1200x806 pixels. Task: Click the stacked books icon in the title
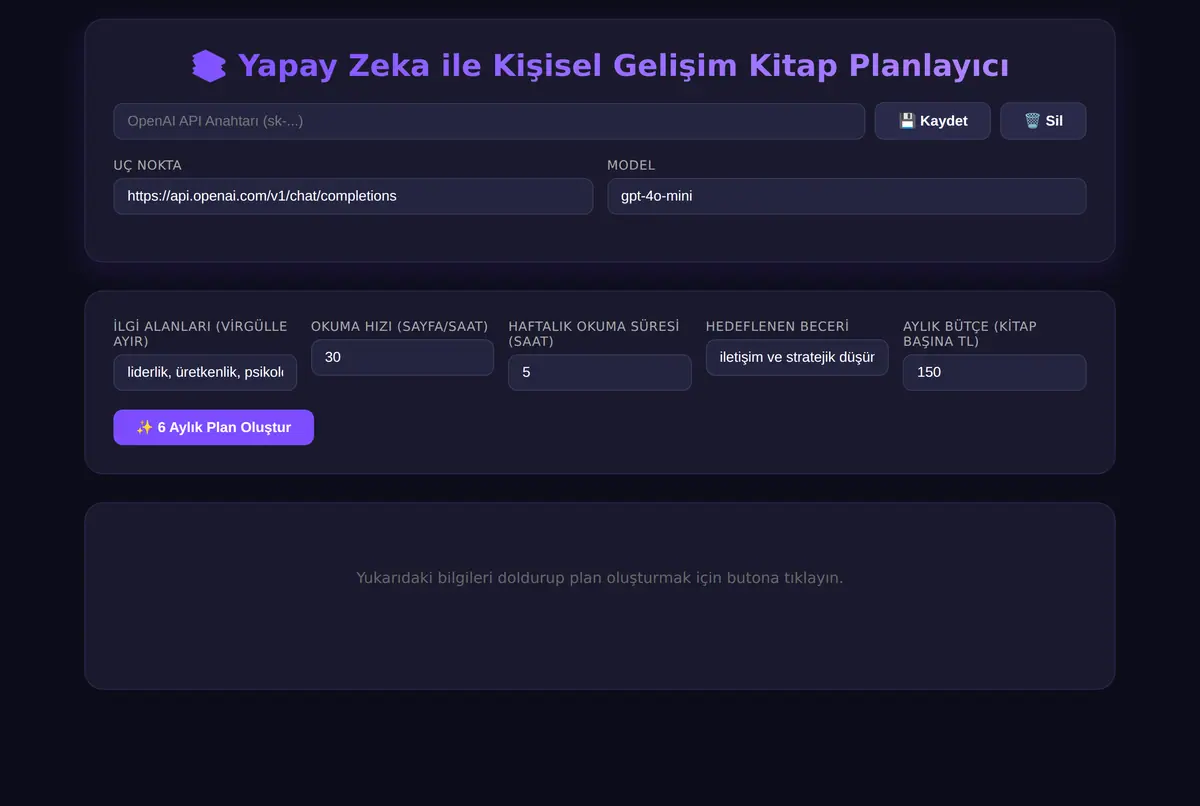tap(210, 66)
